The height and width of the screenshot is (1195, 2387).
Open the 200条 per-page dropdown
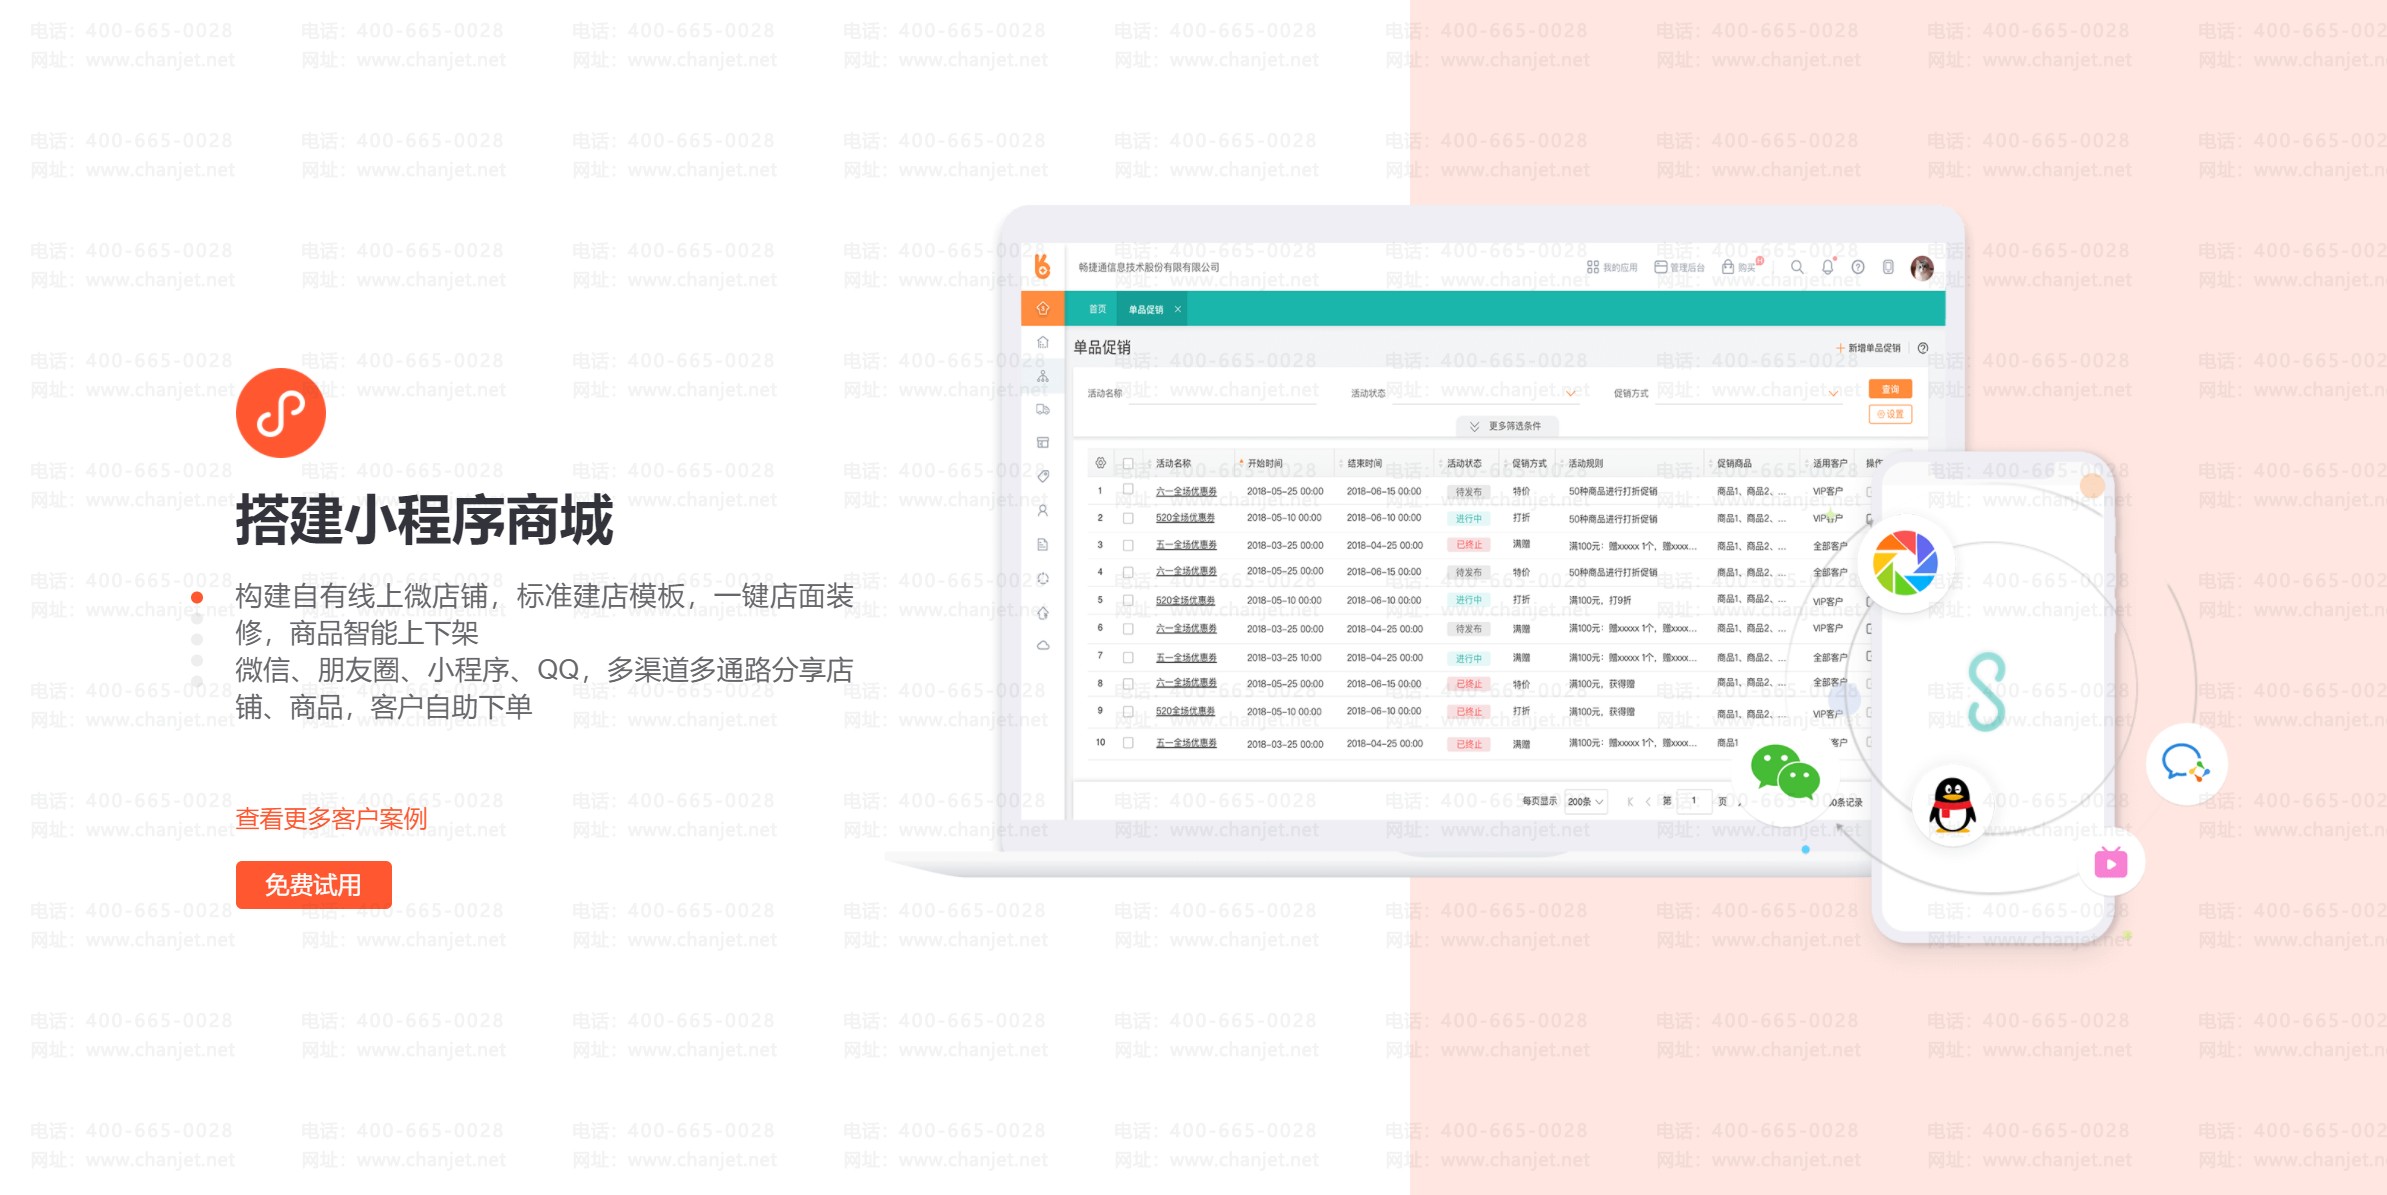[x=1586, y=801]
